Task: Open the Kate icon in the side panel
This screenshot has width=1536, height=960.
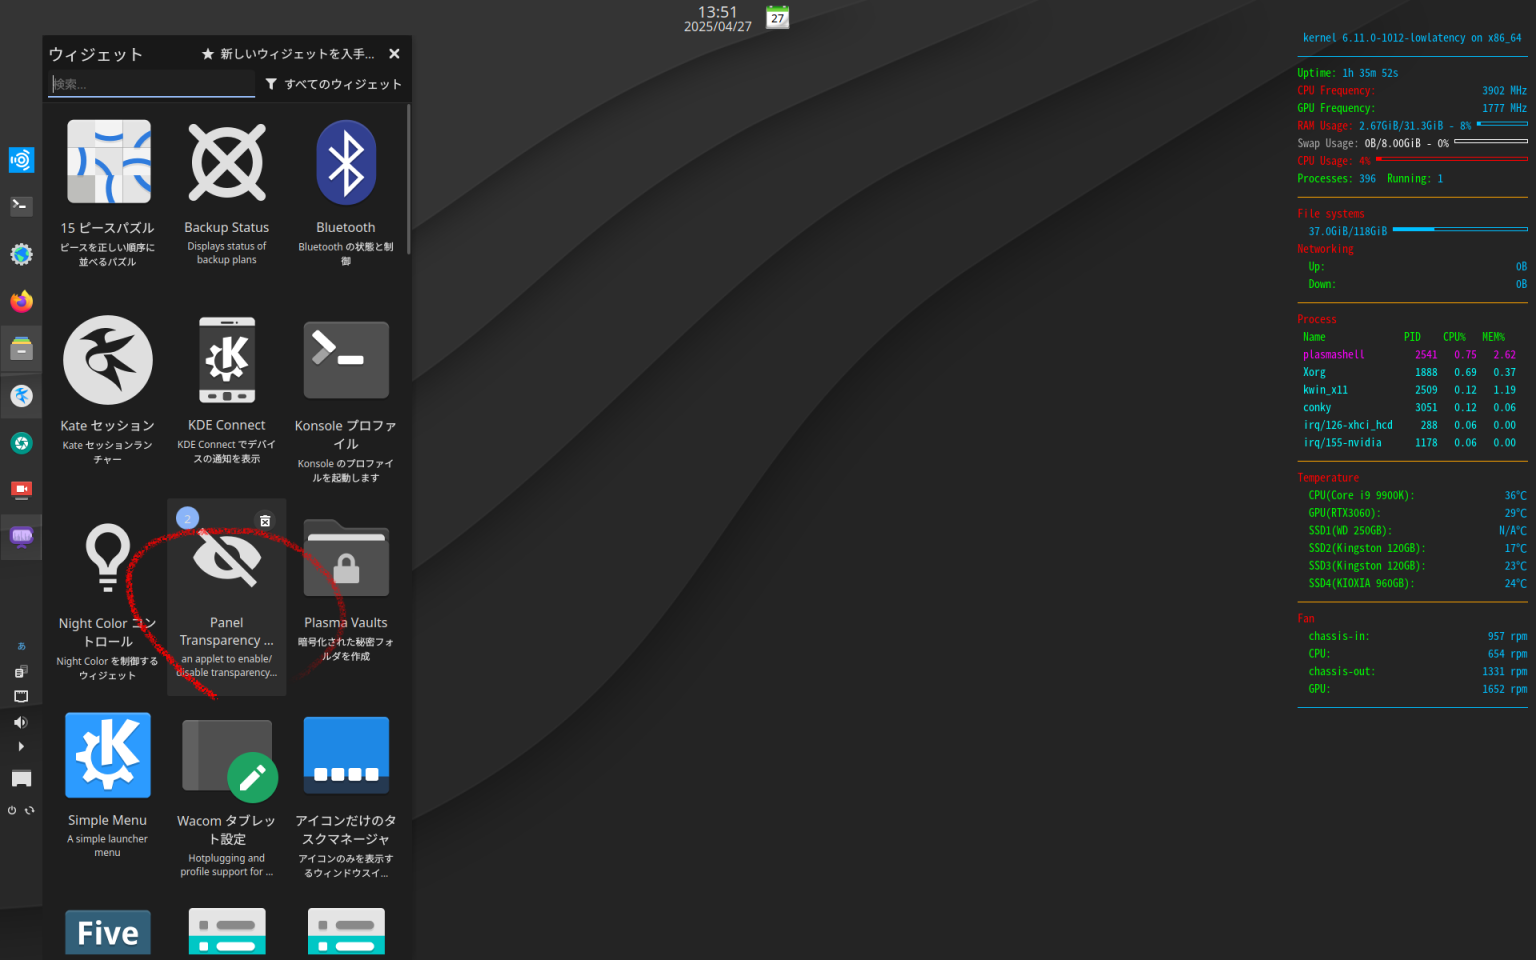Action: point(21,396)
